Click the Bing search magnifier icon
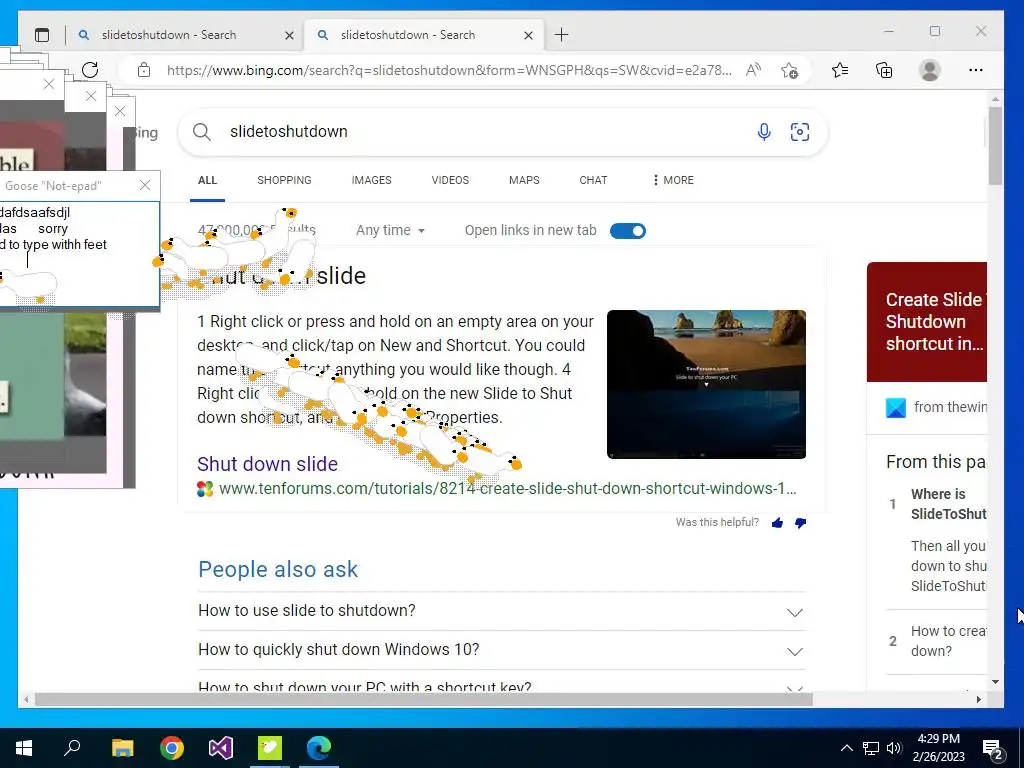 click(202, 132)
